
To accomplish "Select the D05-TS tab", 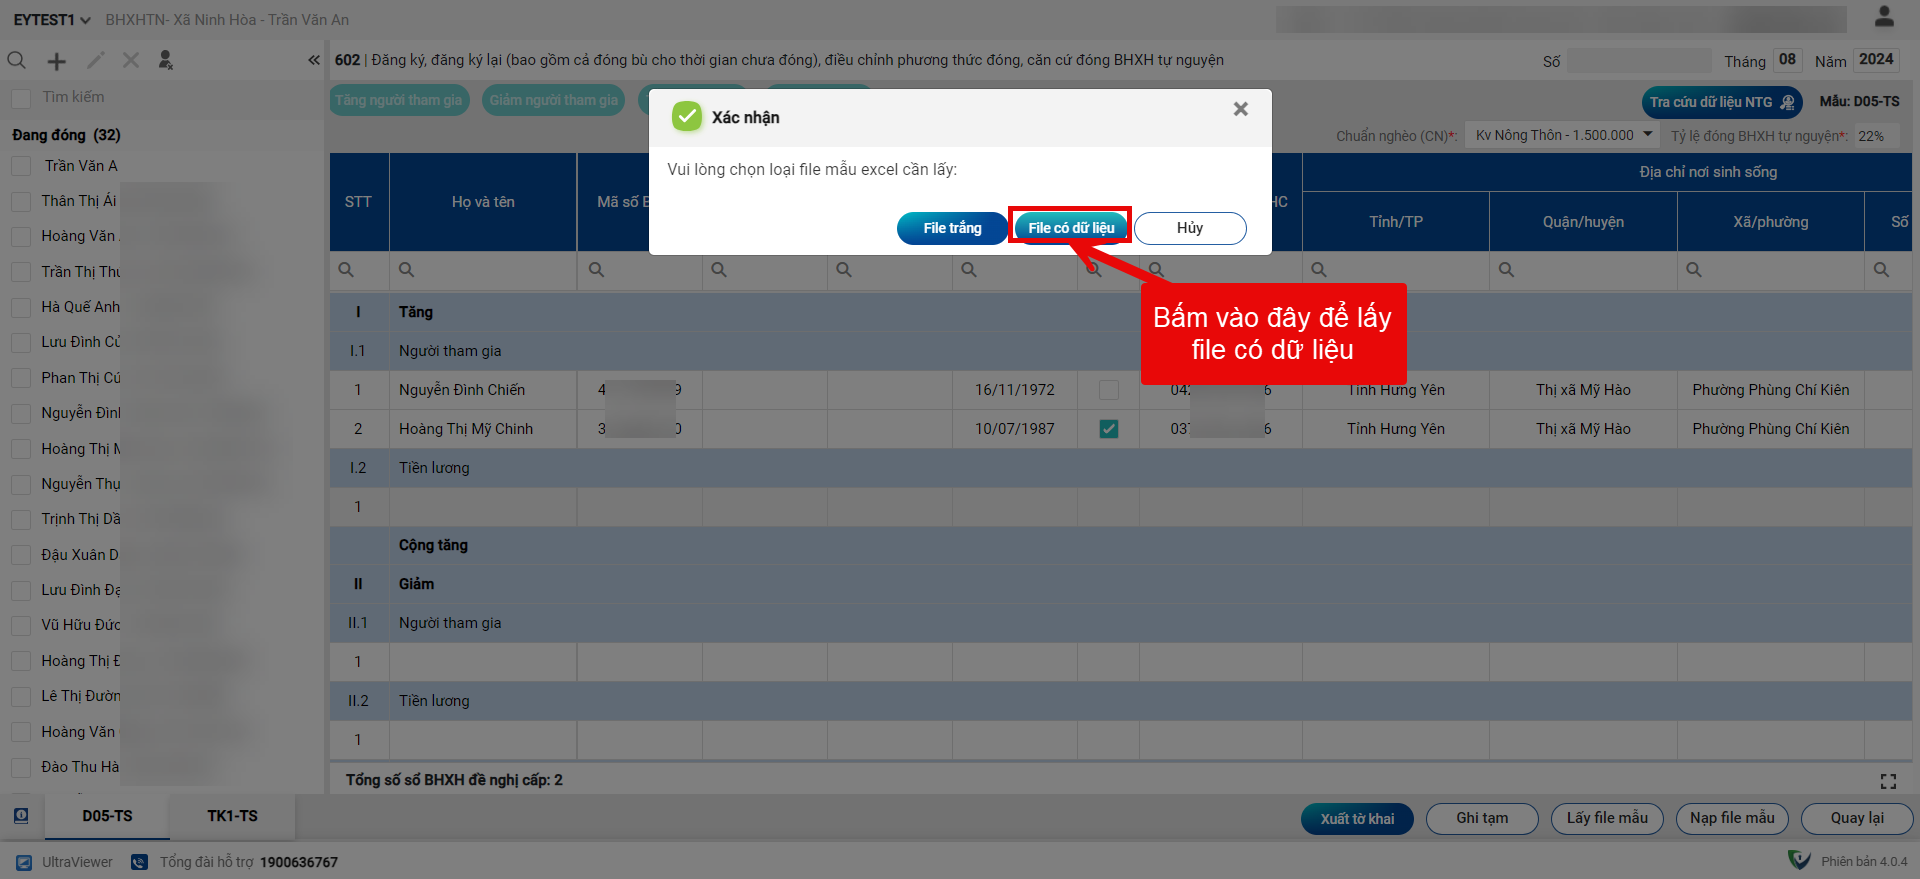I will 107,816.
